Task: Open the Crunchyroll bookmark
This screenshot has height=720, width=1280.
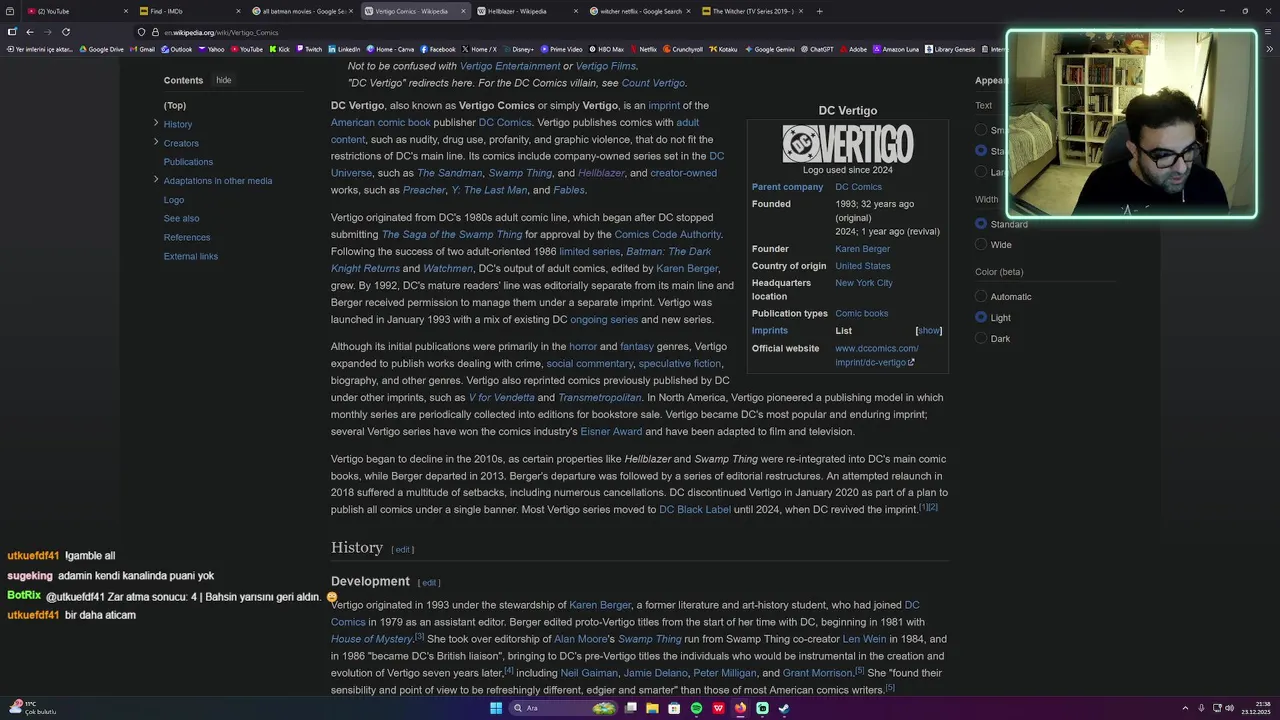Action: click(682, 49)
